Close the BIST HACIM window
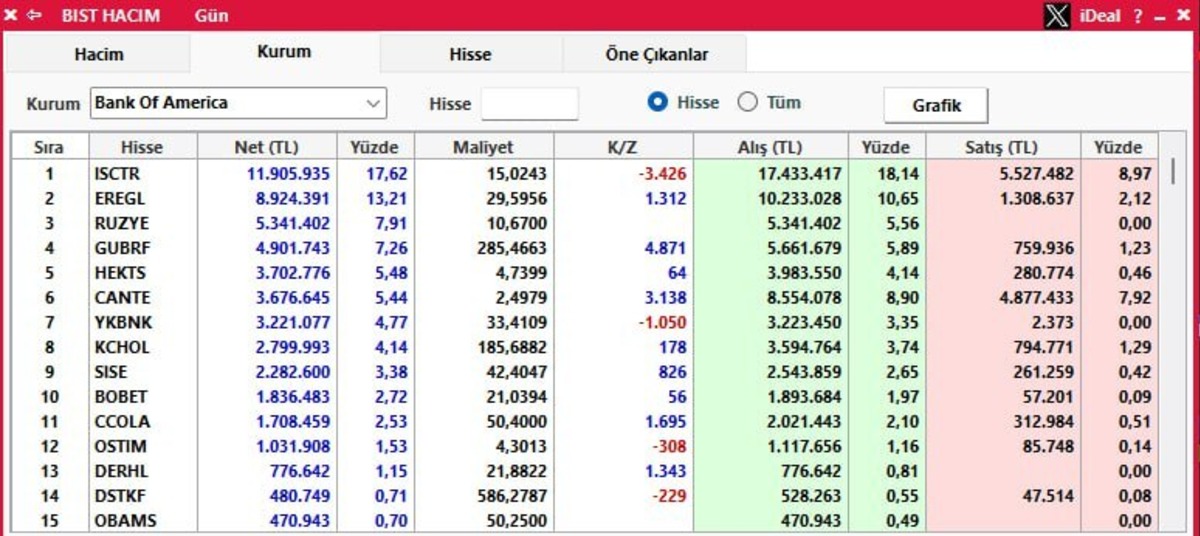The height and width of the screenshot is (536, 1200). (x=1182, y=17)
